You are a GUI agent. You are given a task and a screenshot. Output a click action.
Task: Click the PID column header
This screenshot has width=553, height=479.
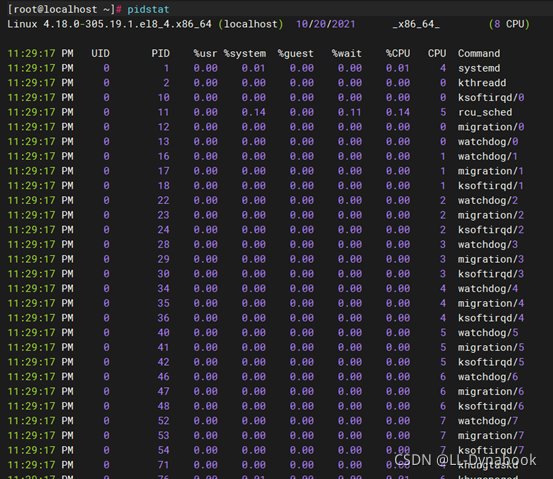160,53
